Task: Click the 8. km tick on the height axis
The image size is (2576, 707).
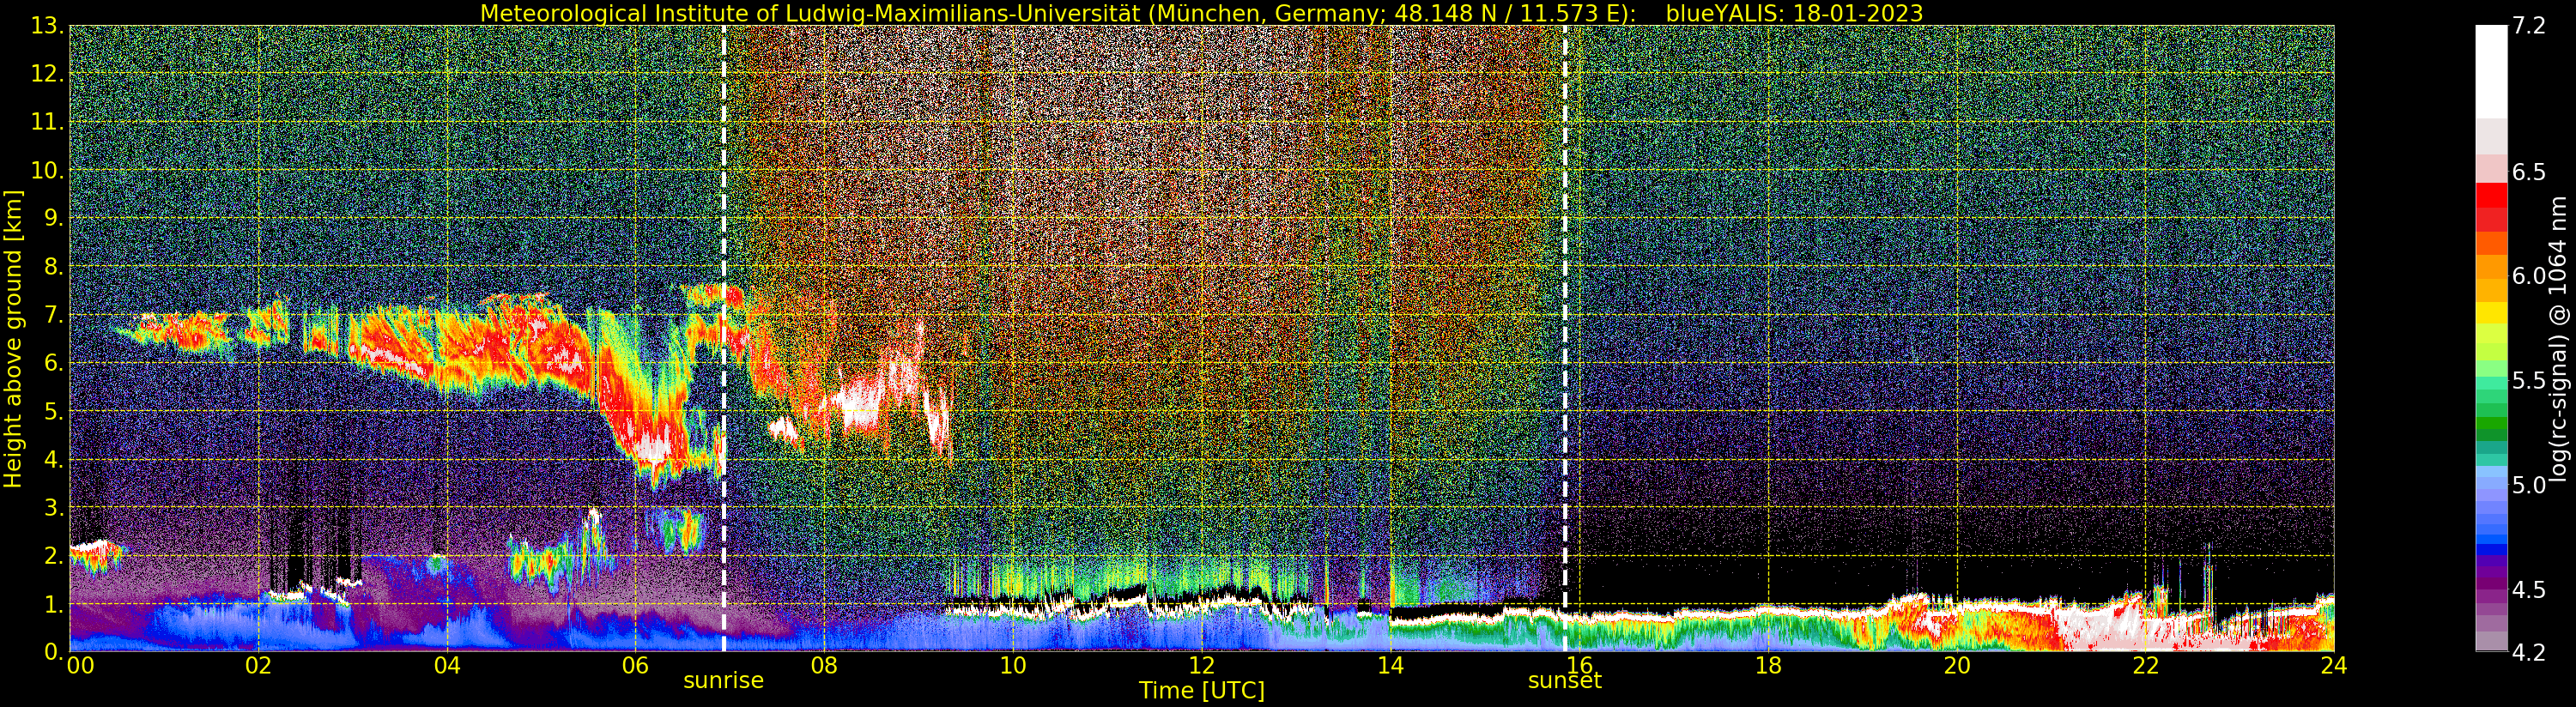Action: pos(54,266)
